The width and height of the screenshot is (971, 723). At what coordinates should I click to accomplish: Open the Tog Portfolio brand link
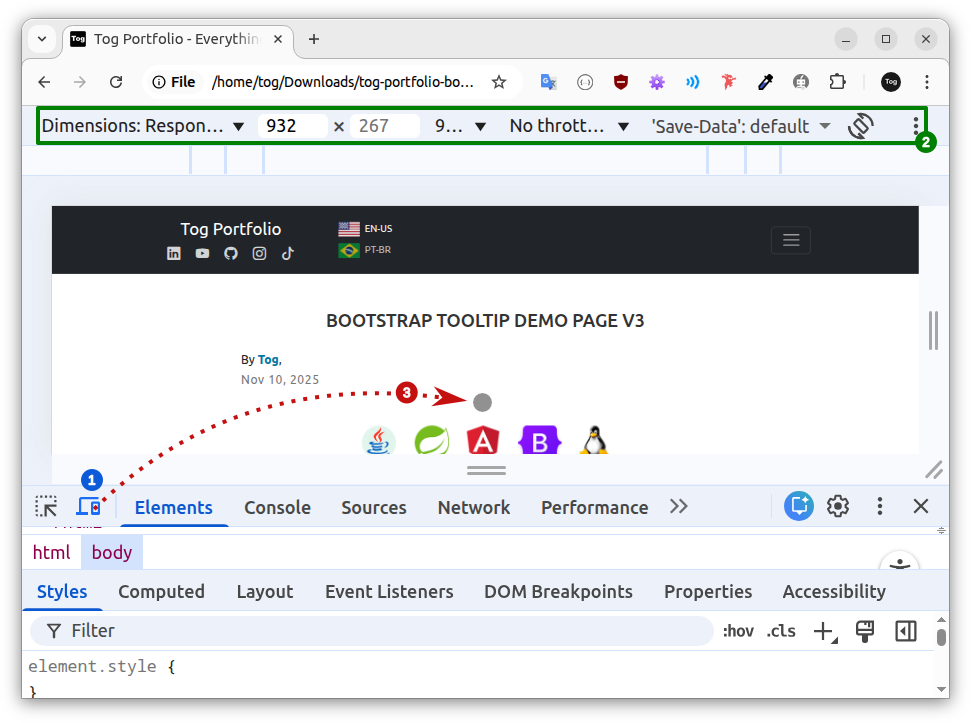(230, 229)
